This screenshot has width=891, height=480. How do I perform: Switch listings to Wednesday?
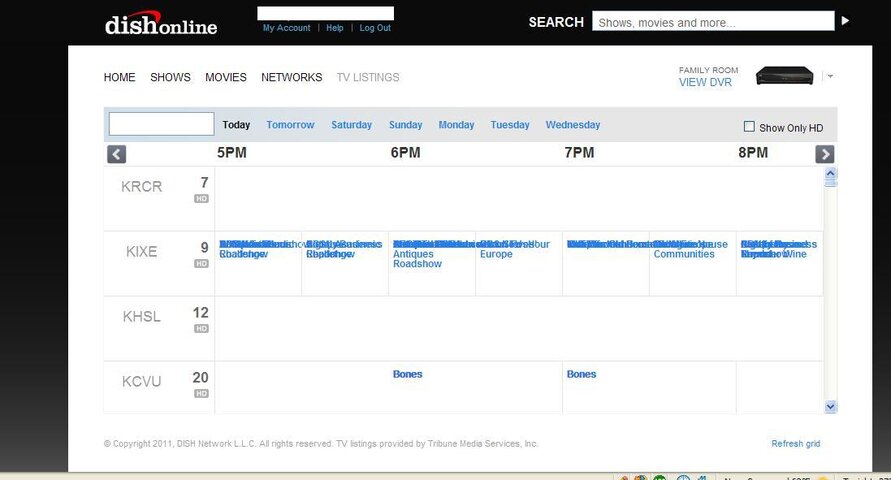tap(573, 125)
